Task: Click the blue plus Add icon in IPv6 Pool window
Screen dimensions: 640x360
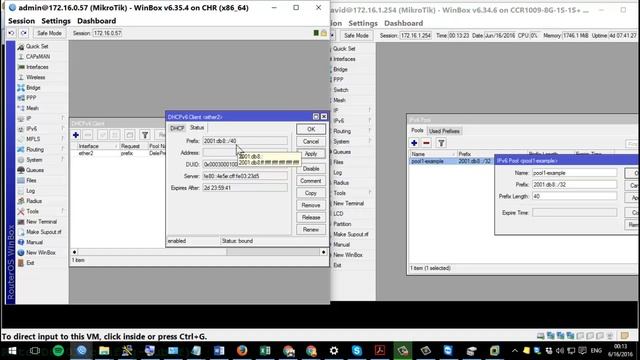Action: point(414,143)
